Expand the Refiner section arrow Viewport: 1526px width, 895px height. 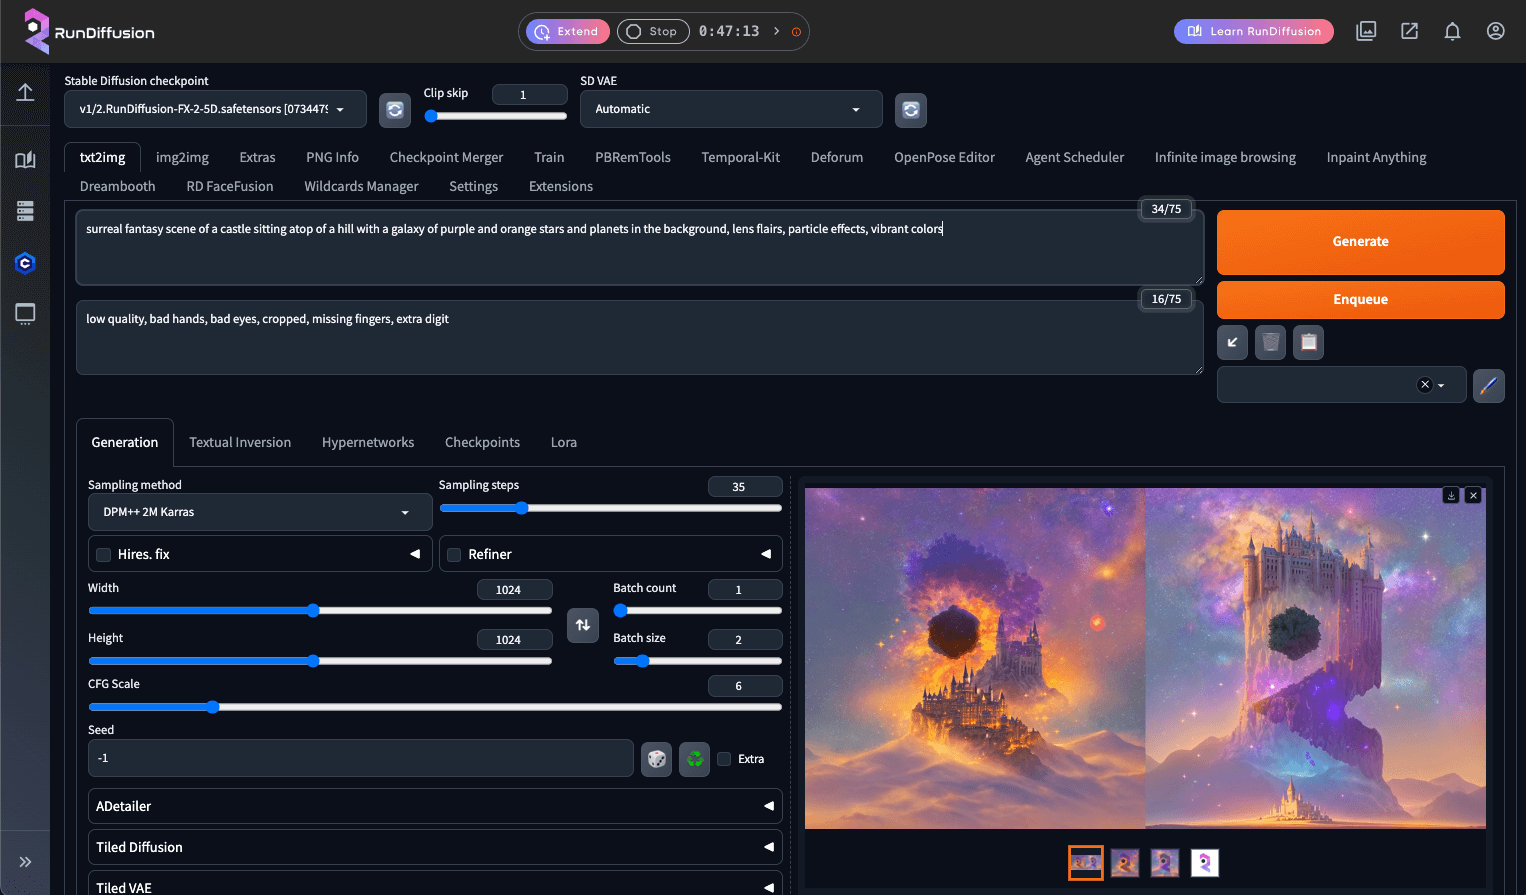[766, 554]
